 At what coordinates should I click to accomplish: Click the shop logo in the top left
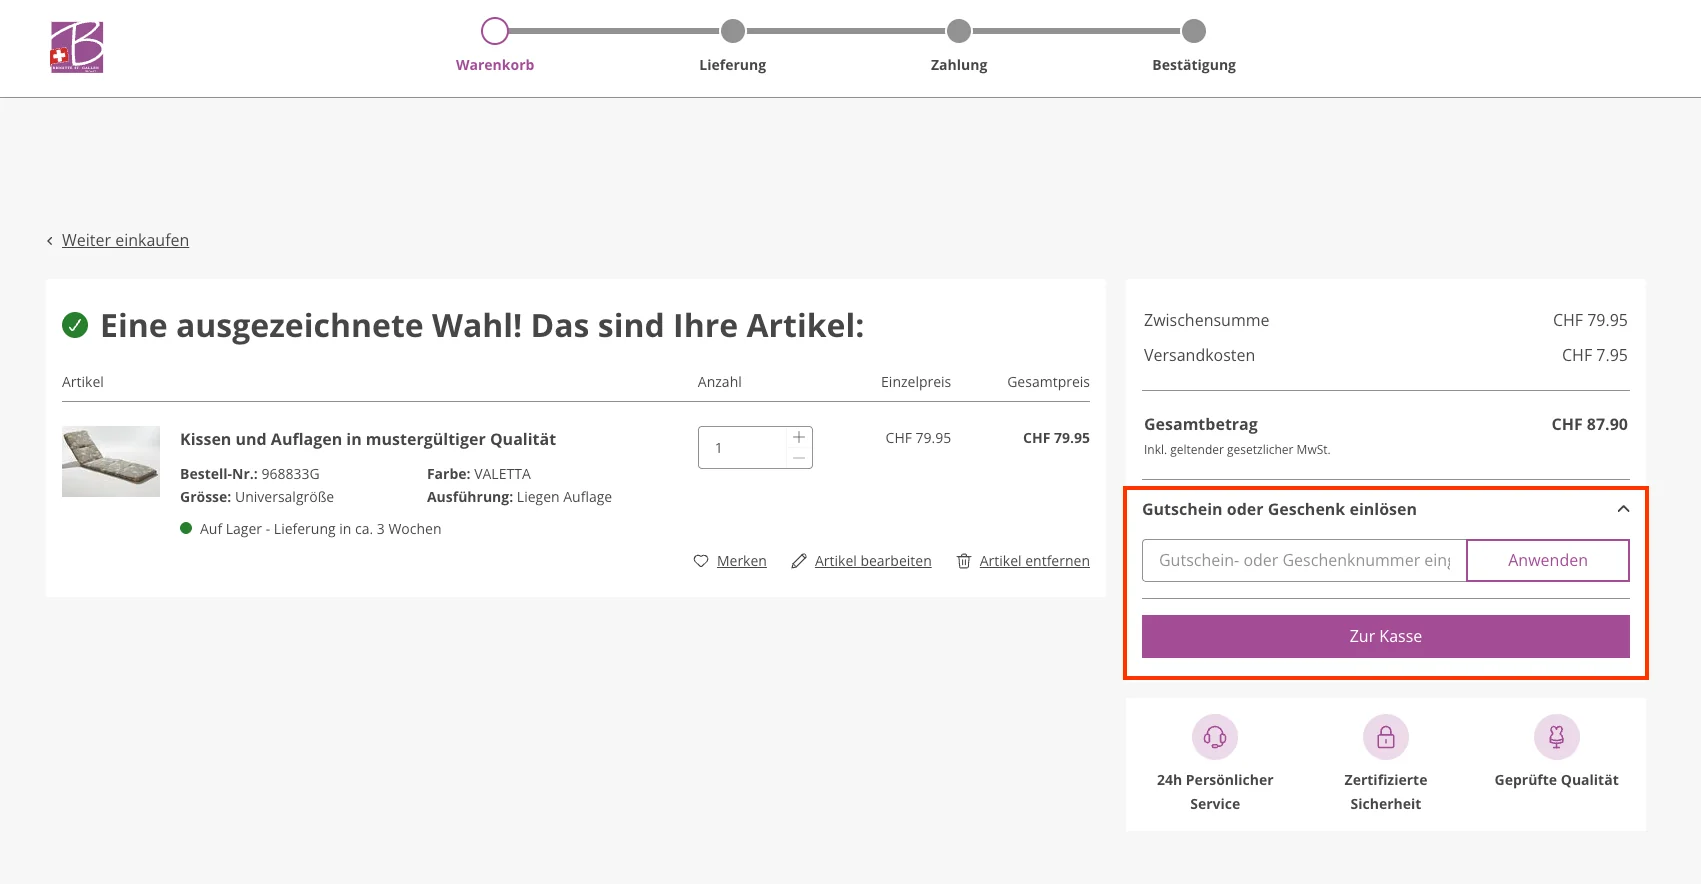coord(76,46)
